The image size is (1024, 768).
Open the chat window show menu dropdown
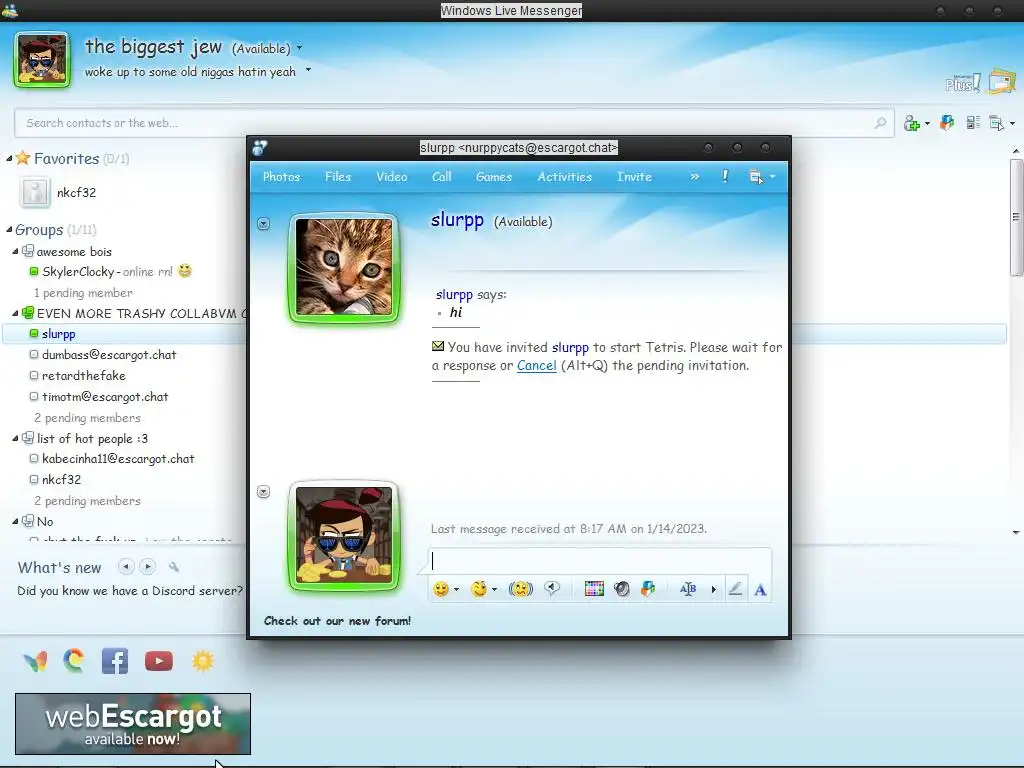point(773,177)
